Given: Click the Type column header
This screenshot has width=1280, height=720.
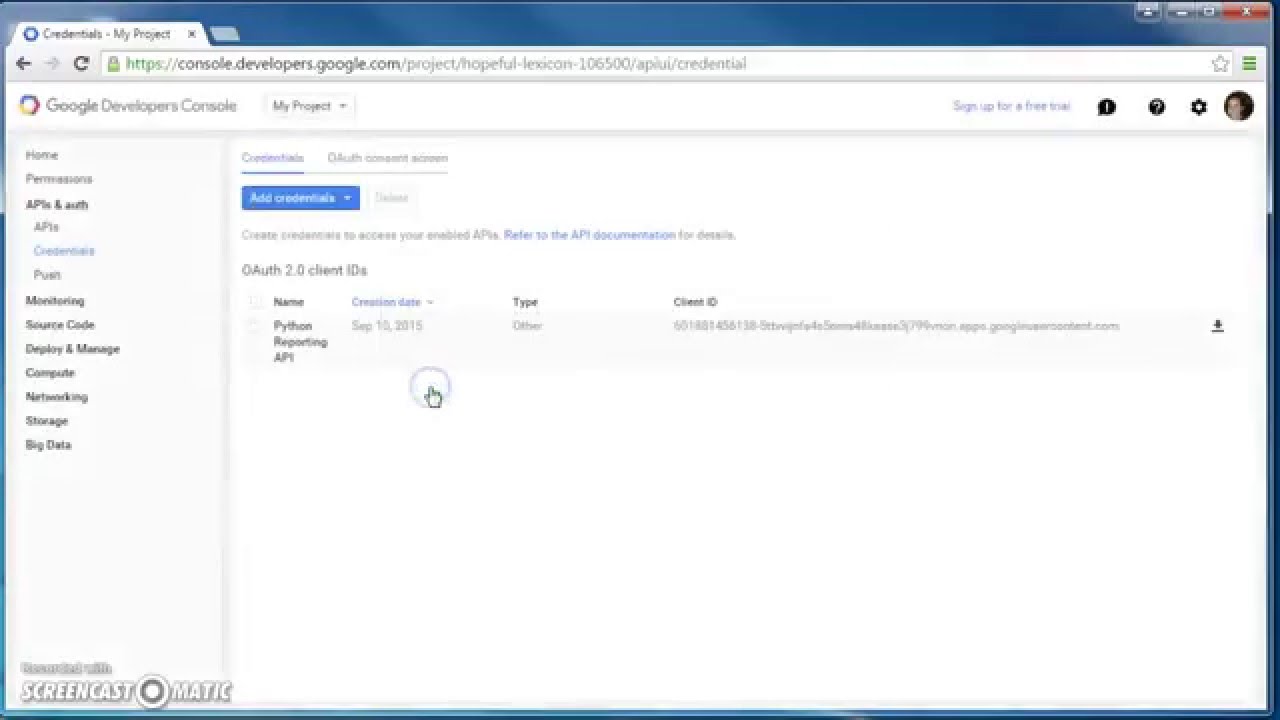Looking at the screenshot, I should click(x=525, y=302).
